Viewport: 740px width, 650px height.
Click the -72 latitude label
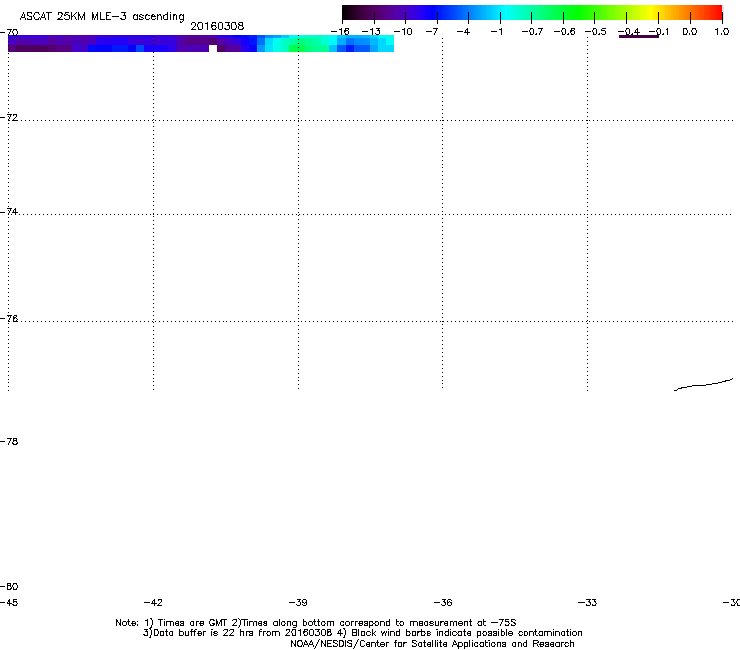[x=9, y=117]
